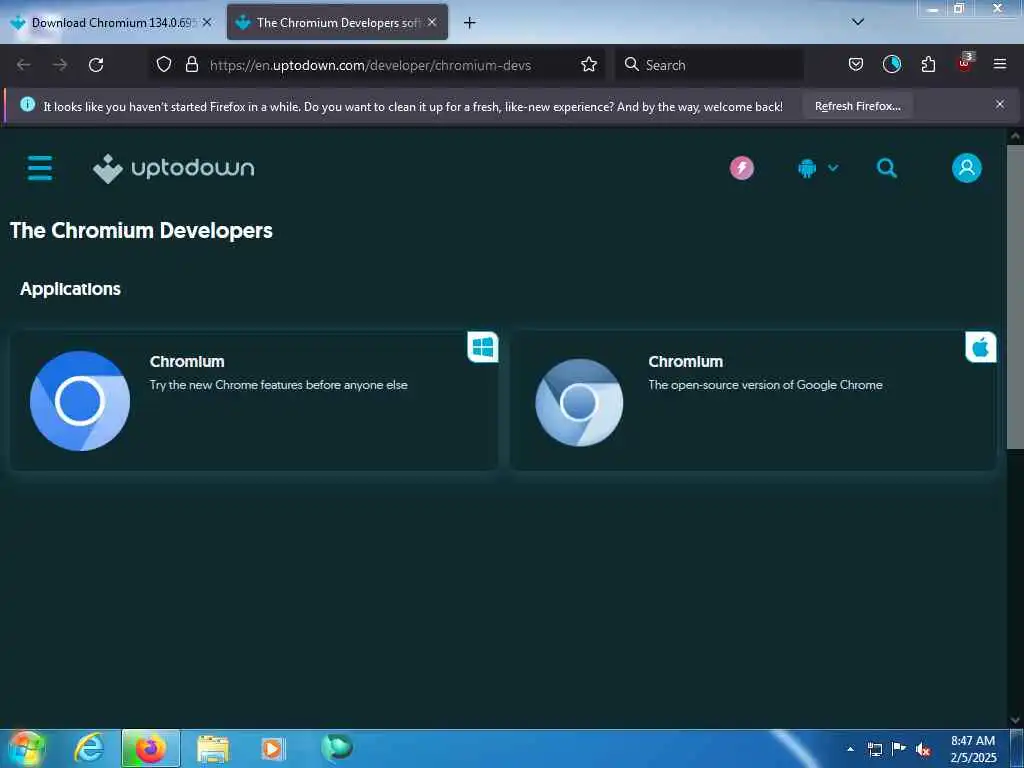Open the Firefox application menu

[1000, 64]
